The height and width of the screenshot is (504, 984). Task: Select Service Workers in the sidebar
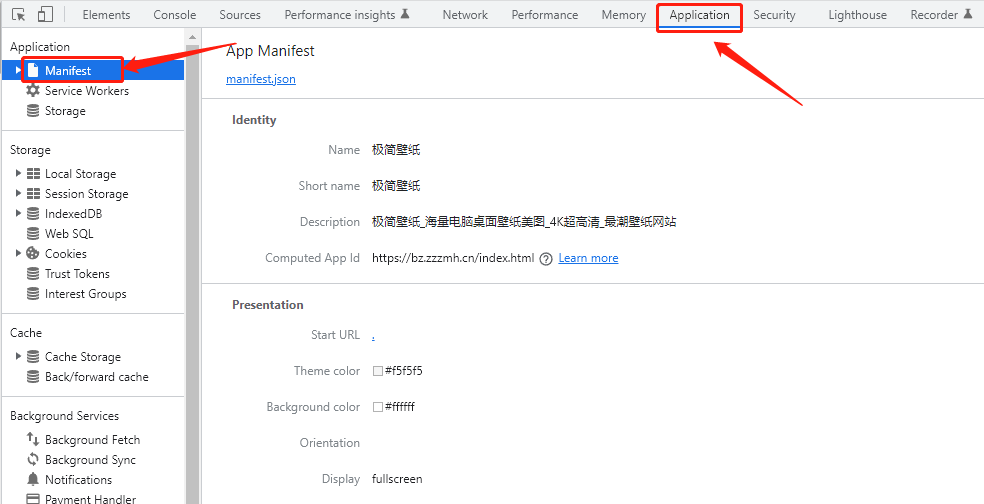coord(87,91)
